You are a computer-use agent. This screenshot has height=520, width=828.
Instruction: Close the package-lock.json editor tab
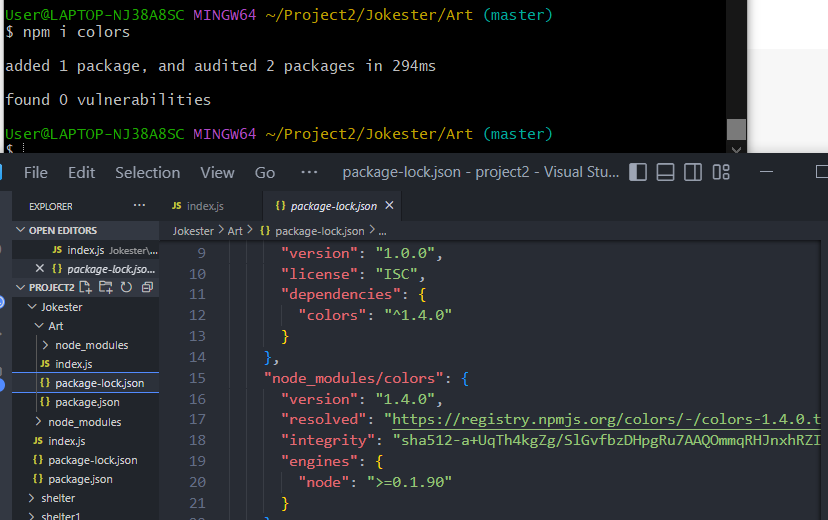coord(389,205)
